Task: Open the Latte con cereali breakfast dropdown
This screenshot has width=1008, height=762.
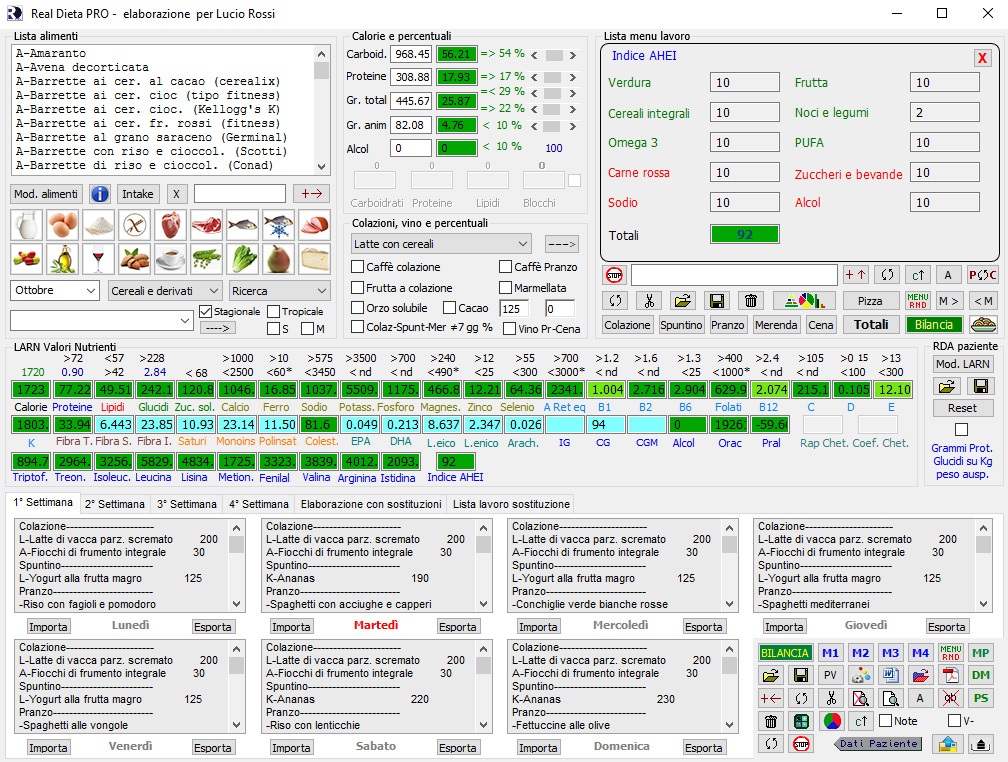Action: 441,244
